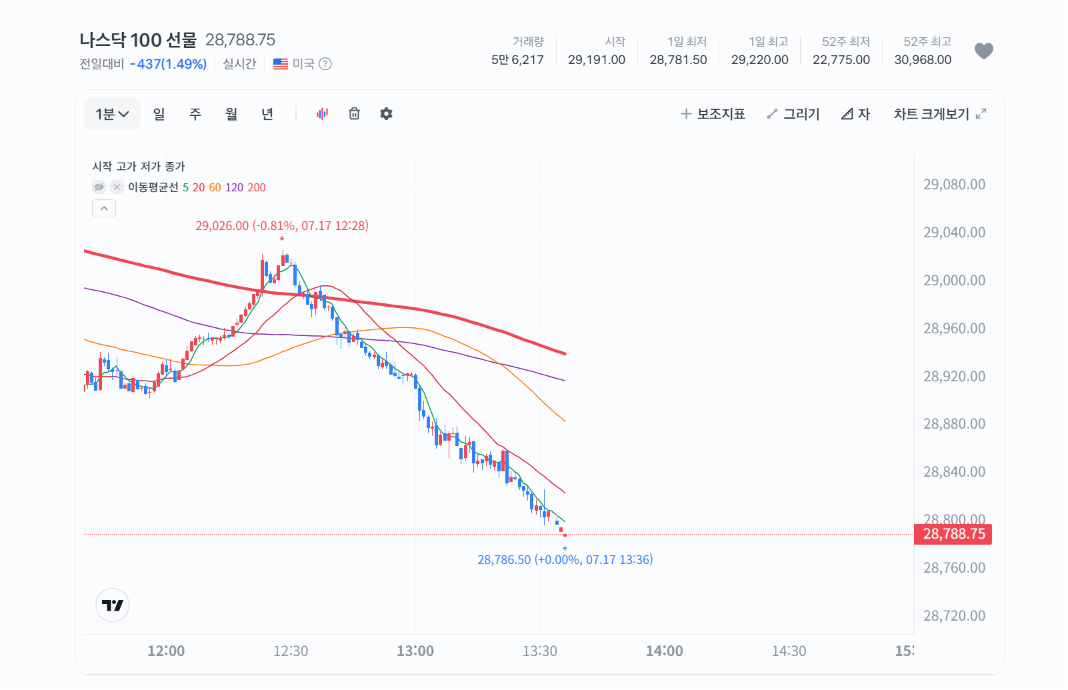
Task: Click current price label 28,788.75 on axis
Action: pyautogui.click(x=953, y=534)
